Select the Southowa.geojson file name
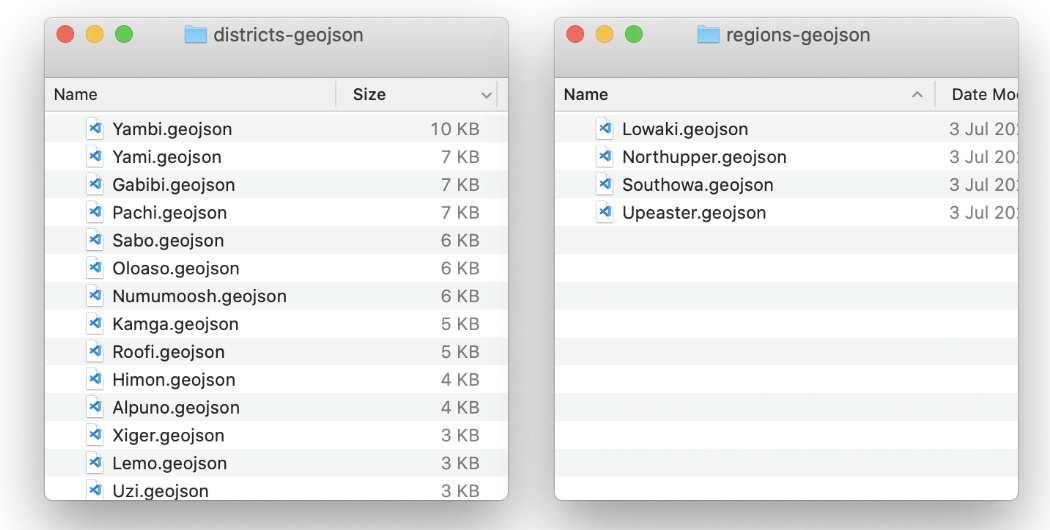Screen dimensions: 1050x530 [698, 184]
